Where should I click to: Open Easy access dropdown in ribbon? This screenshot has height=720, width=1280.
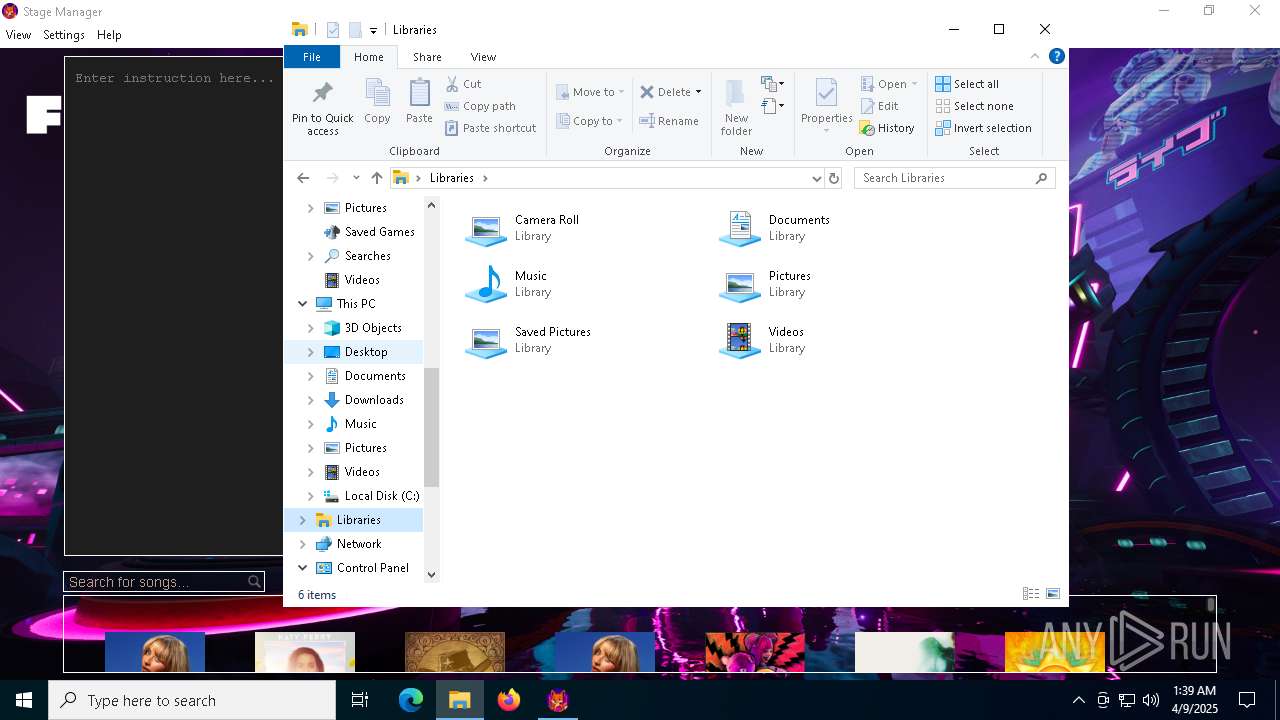[x=772, y=105]
